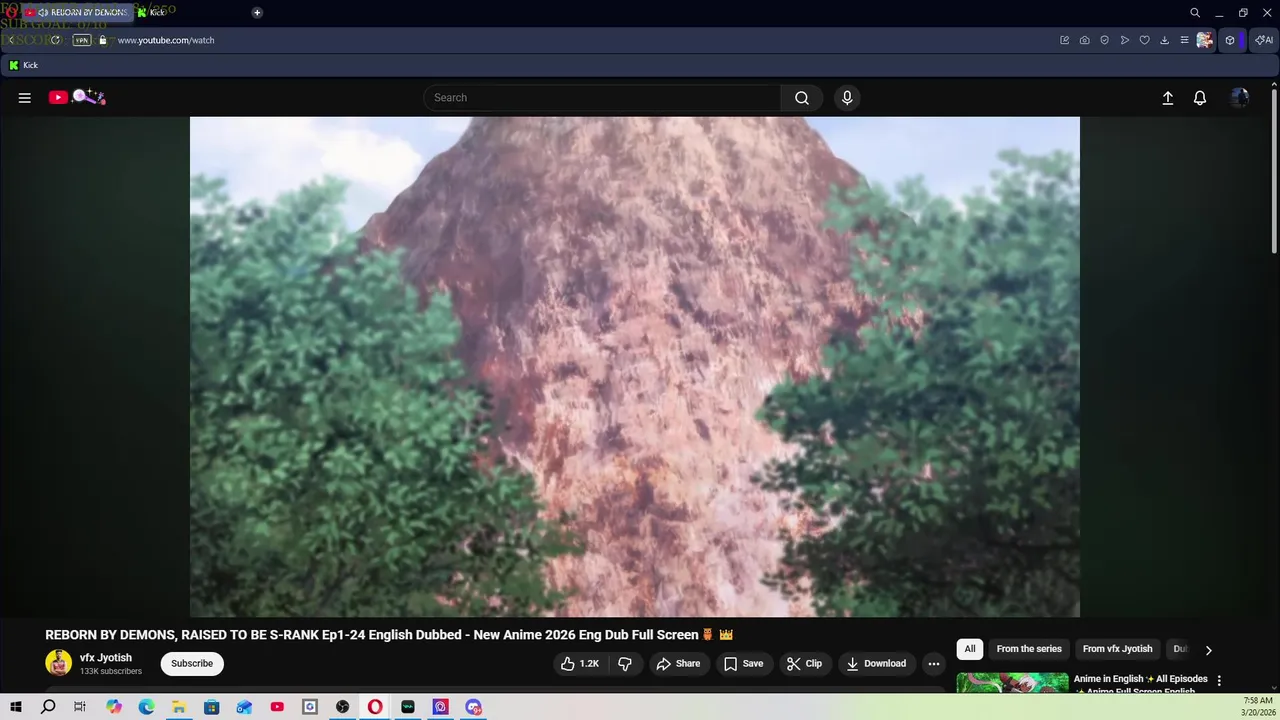
Task: Open YouTube account avatar menu
Action: 1240,98
